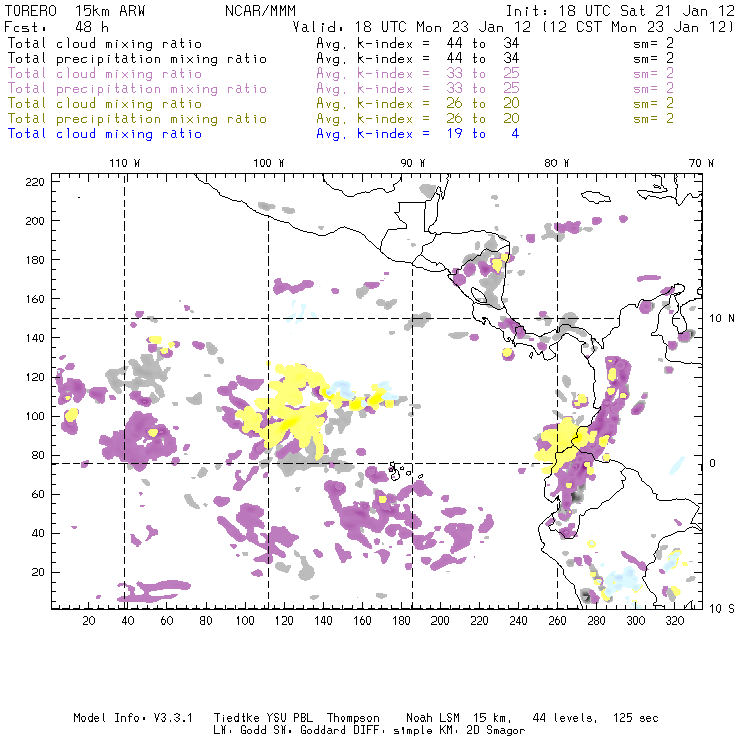The image size is (740, 740).
Task: Select the 'NCAR/MMM' header label
Action: 260,11
